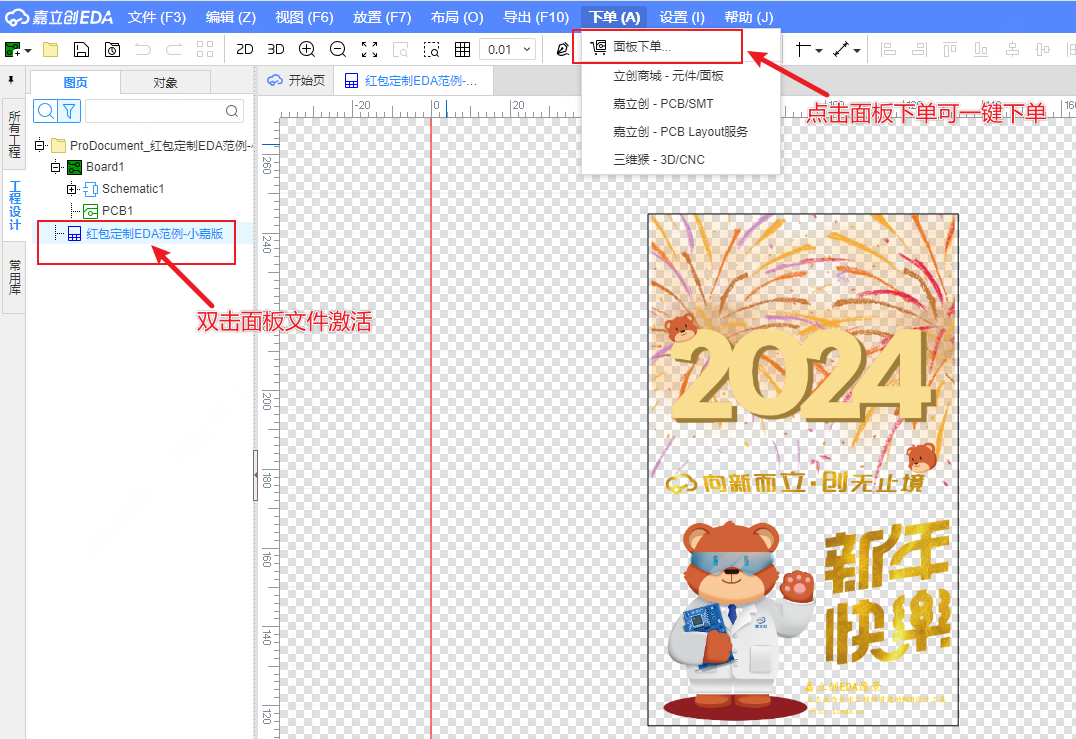Click the align vertical center icon
Image resolution: width=1076 pixels, height=739 pixels.
1043,49
